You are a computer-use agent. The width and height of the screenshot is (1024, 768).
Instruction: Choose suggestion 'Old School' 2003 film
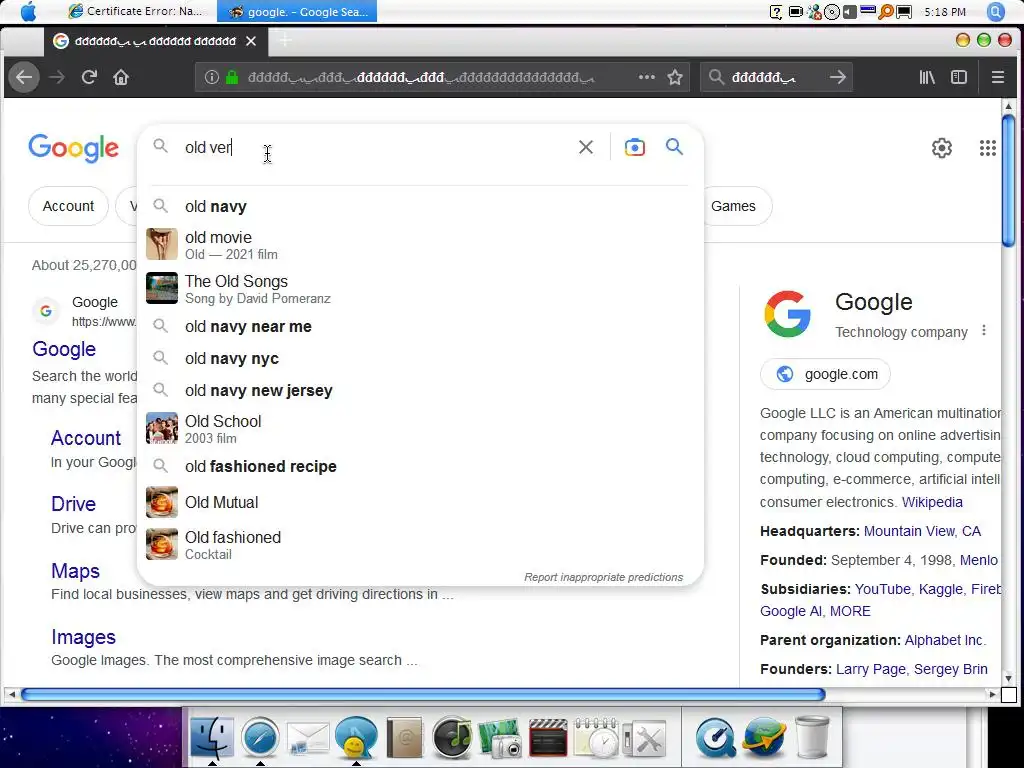click(420, 428)
